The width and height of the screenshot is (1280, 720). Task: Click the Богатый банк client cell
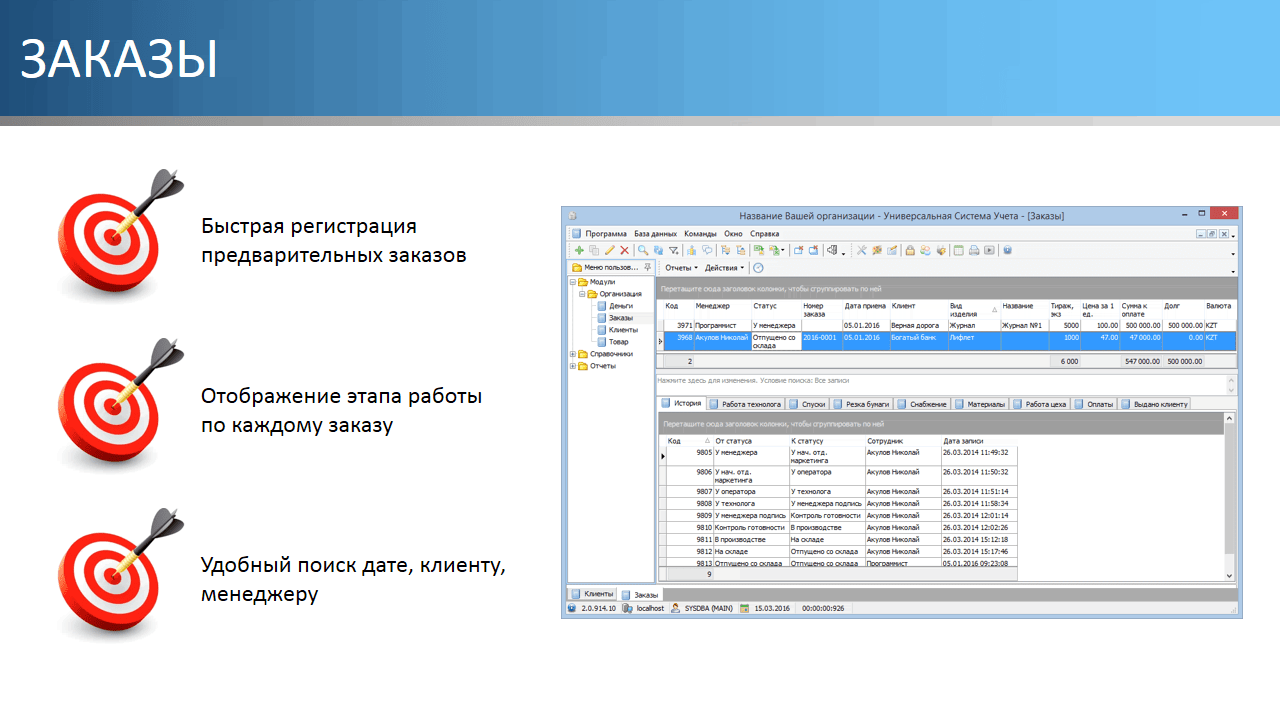(x=918, y=341)
